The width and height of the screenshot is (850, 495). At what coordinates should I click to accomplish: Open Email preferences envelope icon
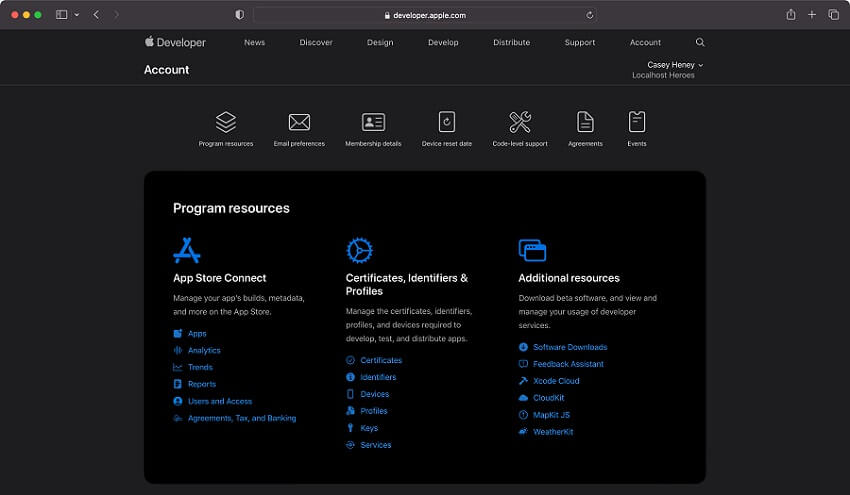pos(299,122)
